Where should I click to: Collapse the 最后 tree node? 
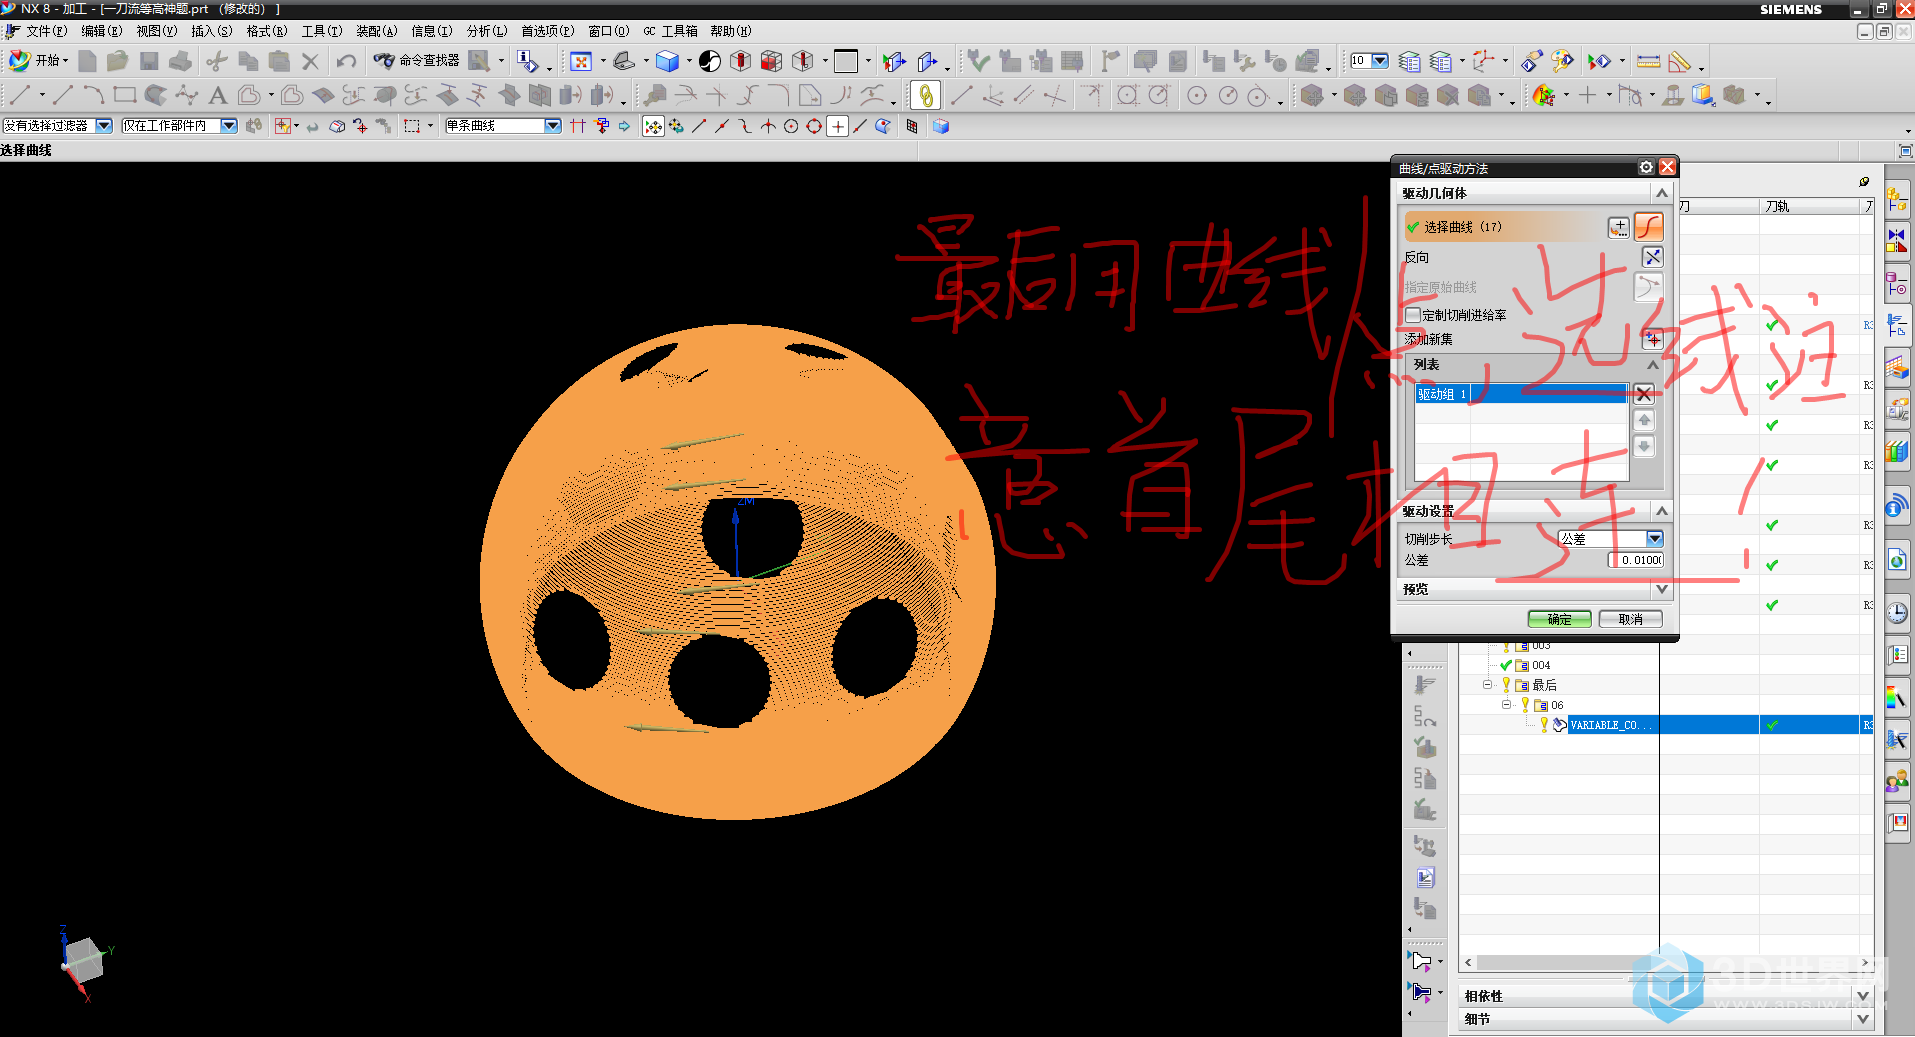tap(1487, 685)
